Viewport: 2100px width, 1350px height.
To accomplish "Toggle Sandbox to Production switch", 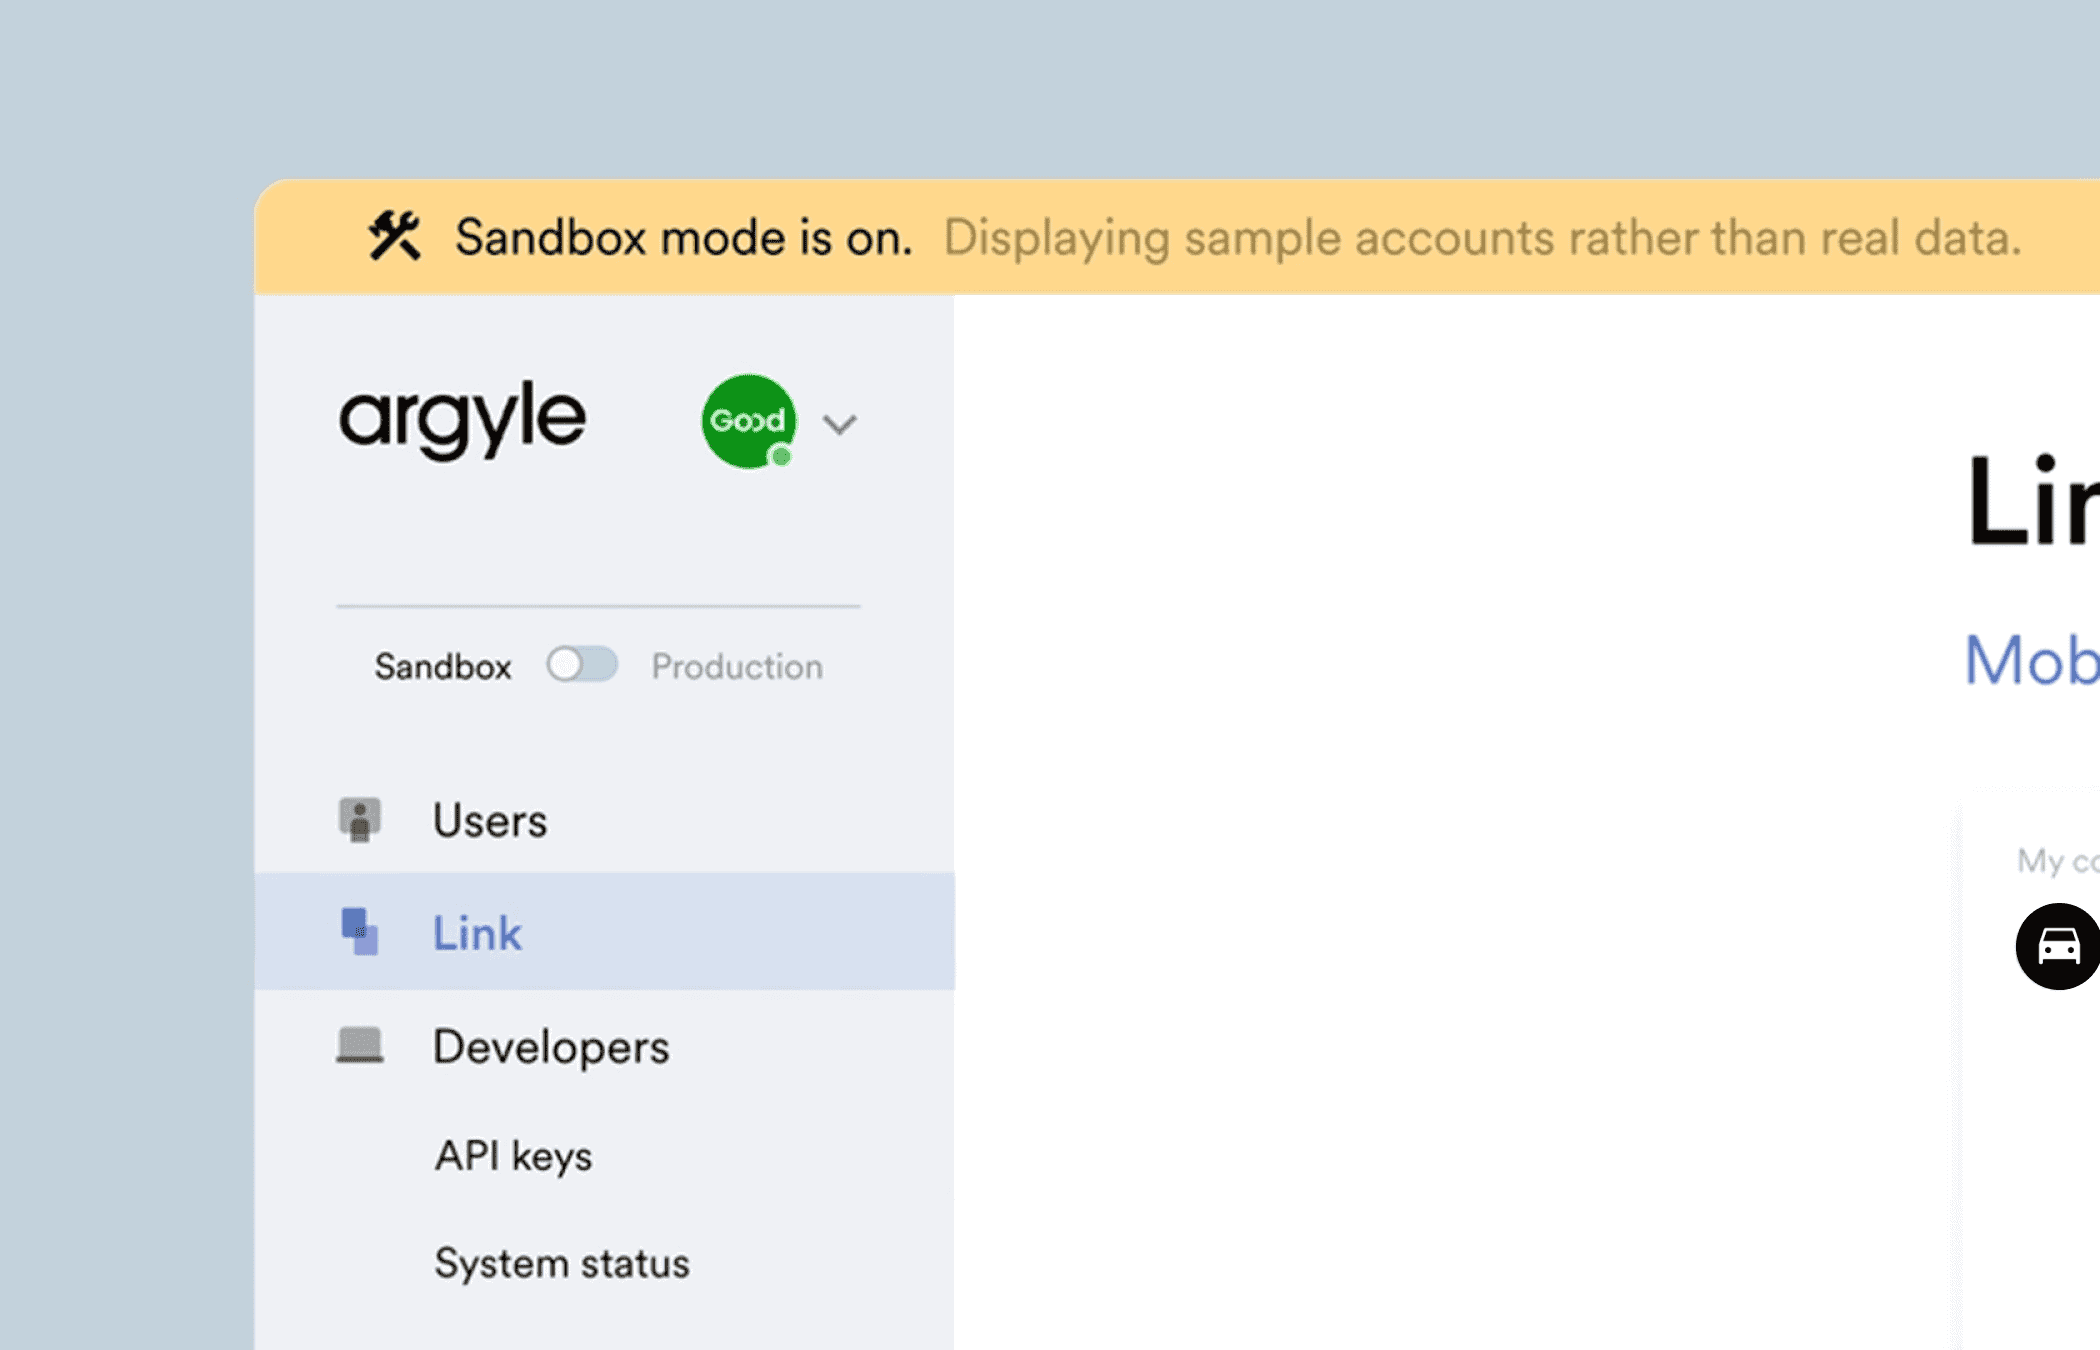I will tap(582, 664).
